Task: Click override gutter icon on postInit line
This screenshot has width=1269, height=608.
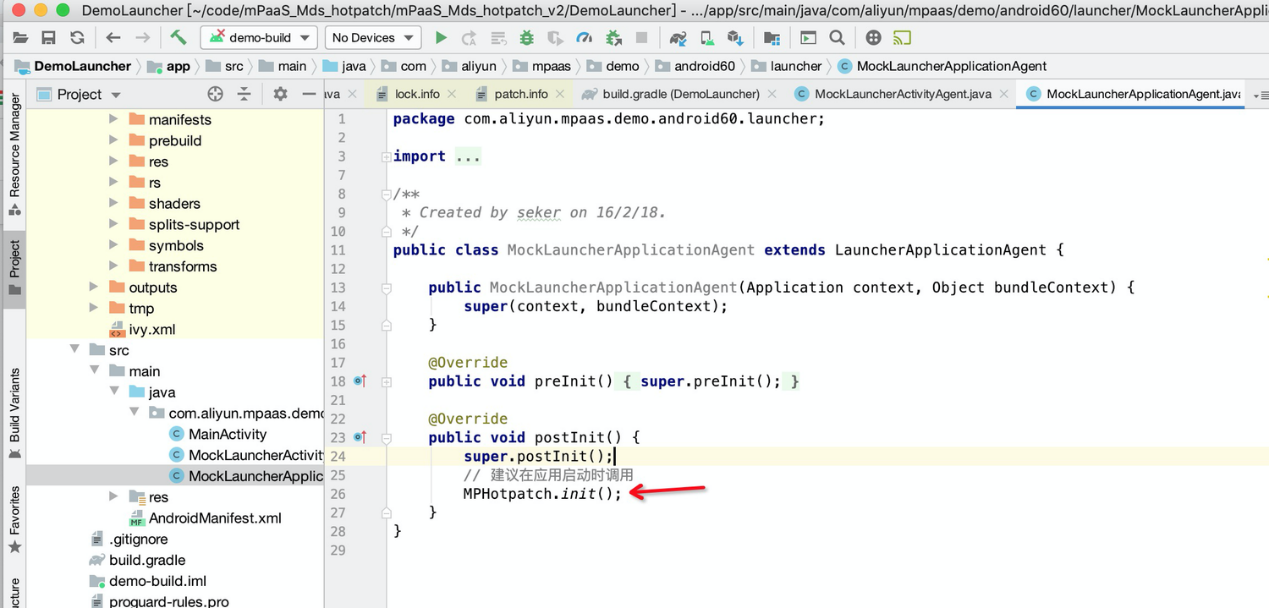Action: pyautogui.click(x=361, y=437)
